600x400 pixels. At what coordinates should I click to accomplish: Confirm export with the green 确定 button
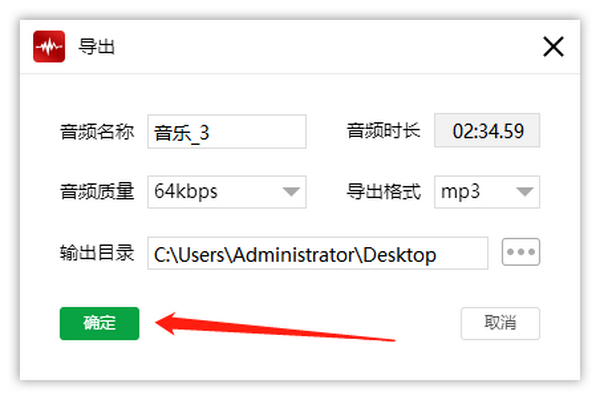point(99,323)
